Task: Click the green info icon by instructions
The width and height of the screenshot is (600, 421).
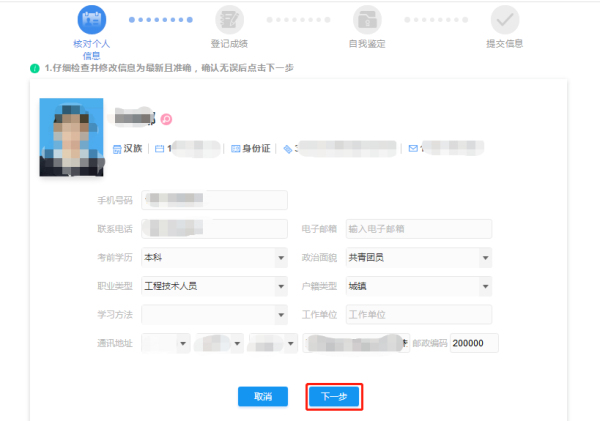Action: (35, 69)
